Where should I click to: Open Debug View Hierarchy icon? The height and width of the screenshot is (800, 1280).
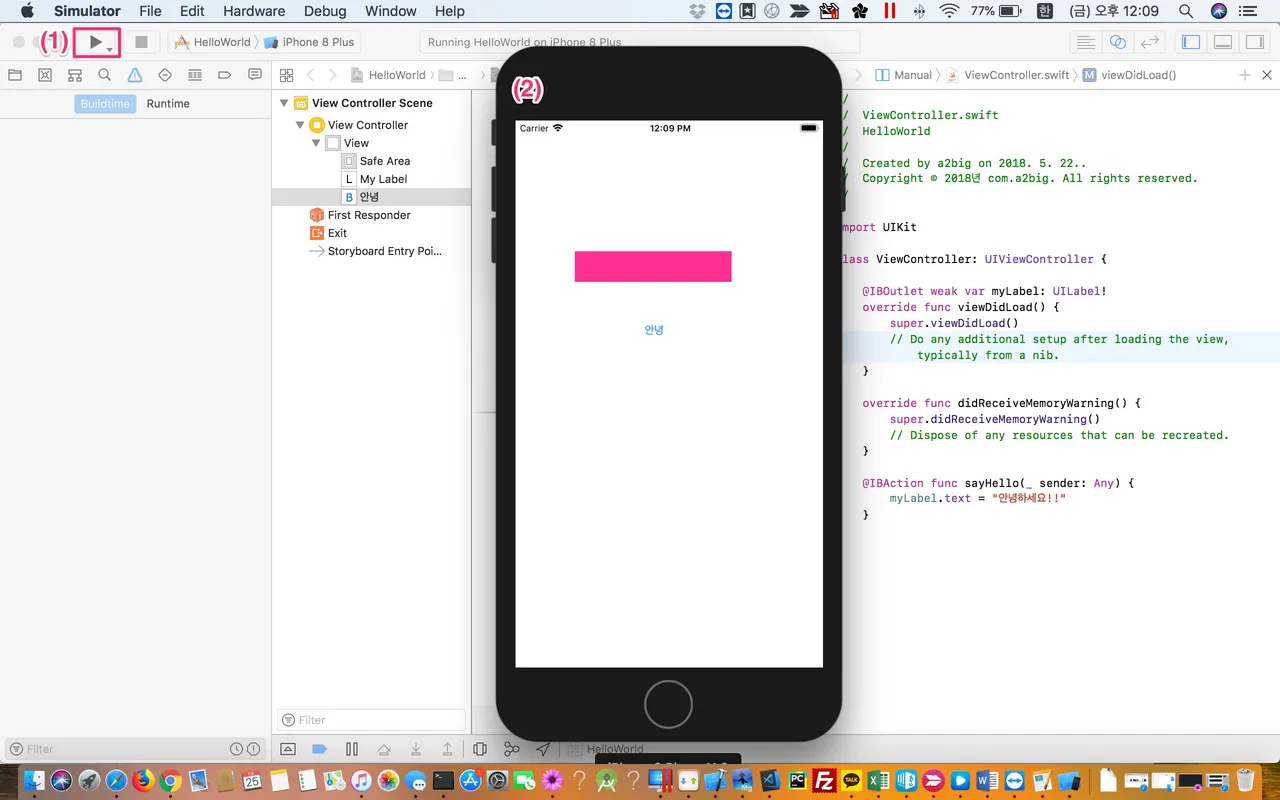[480, 749]
